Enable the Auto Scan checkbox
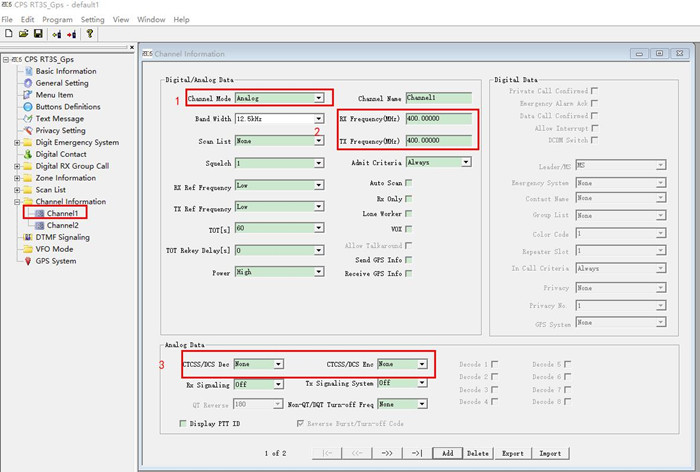Viewport: 700px width, 472px height. [408, 183]
